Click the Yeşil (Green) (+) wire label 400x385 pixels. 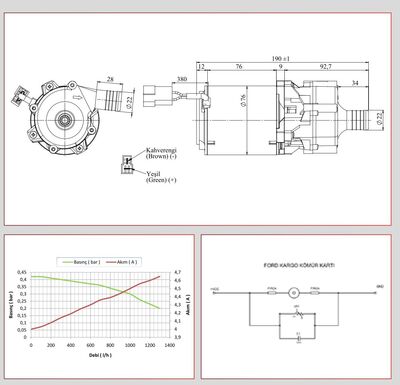[x=161, y=177]
